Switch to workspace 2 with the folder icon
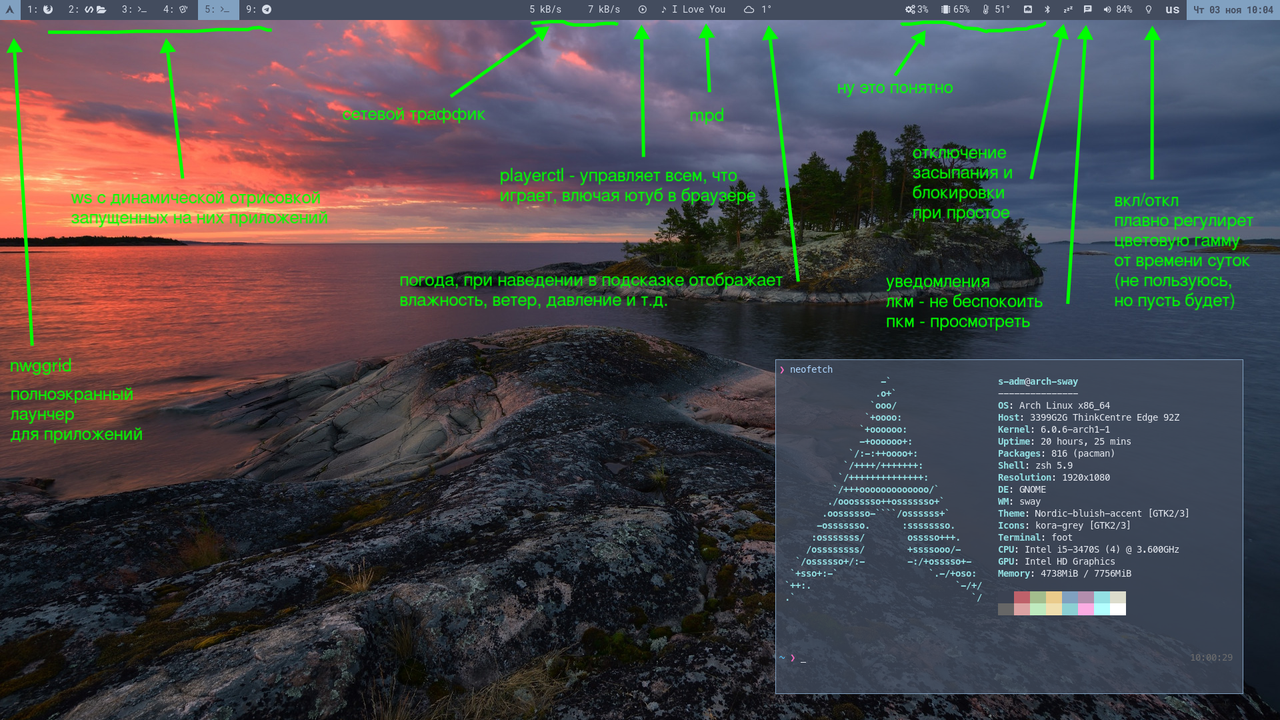This screenshot has width=1280, height=720. tap(88, 9)
